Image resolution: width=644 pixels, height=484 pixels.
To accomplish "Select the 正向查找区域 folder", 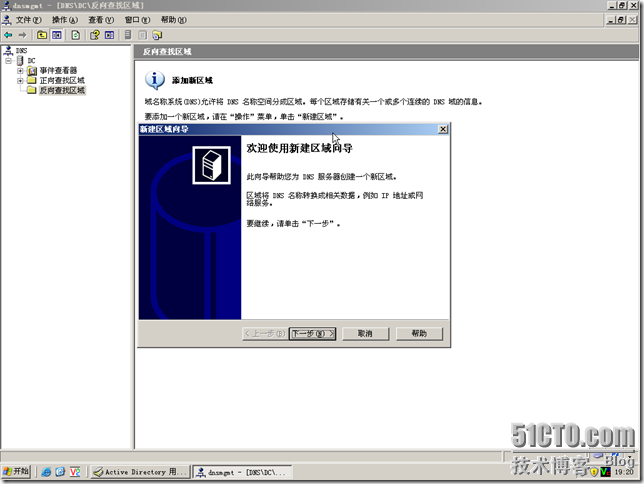I will (62, 80).
